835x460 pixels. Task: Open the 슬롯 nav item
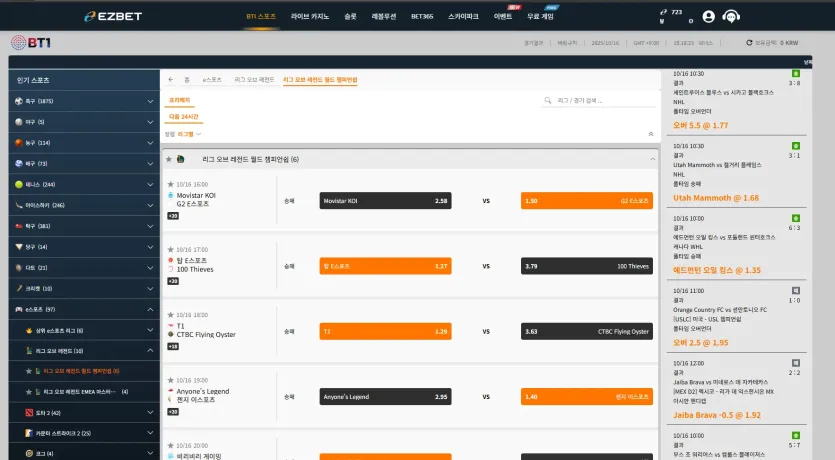coord(350,17)
